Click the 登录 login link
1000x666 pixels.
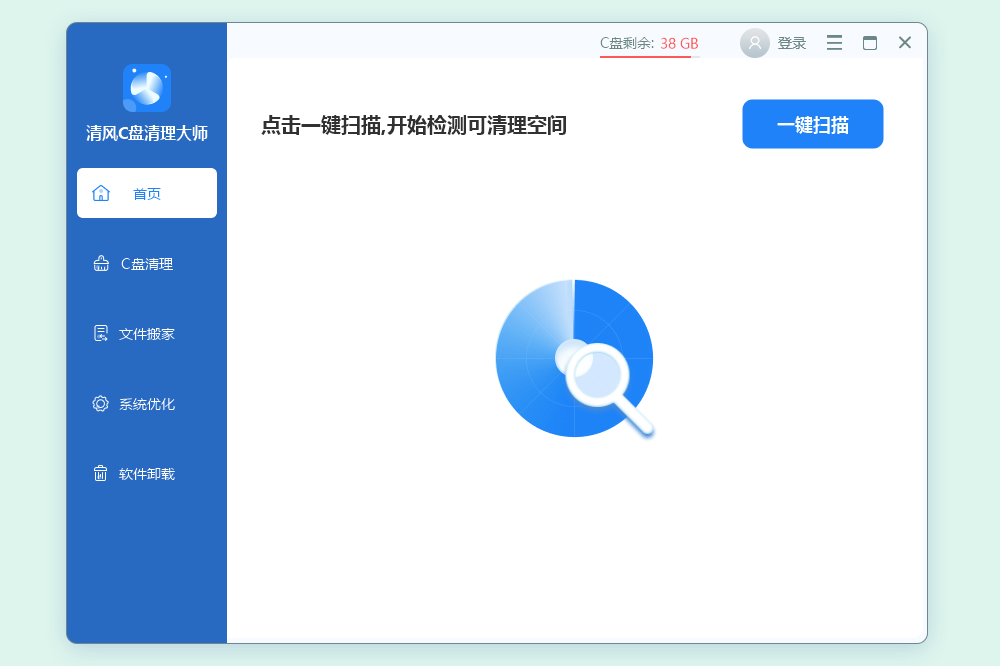point(792,43)
